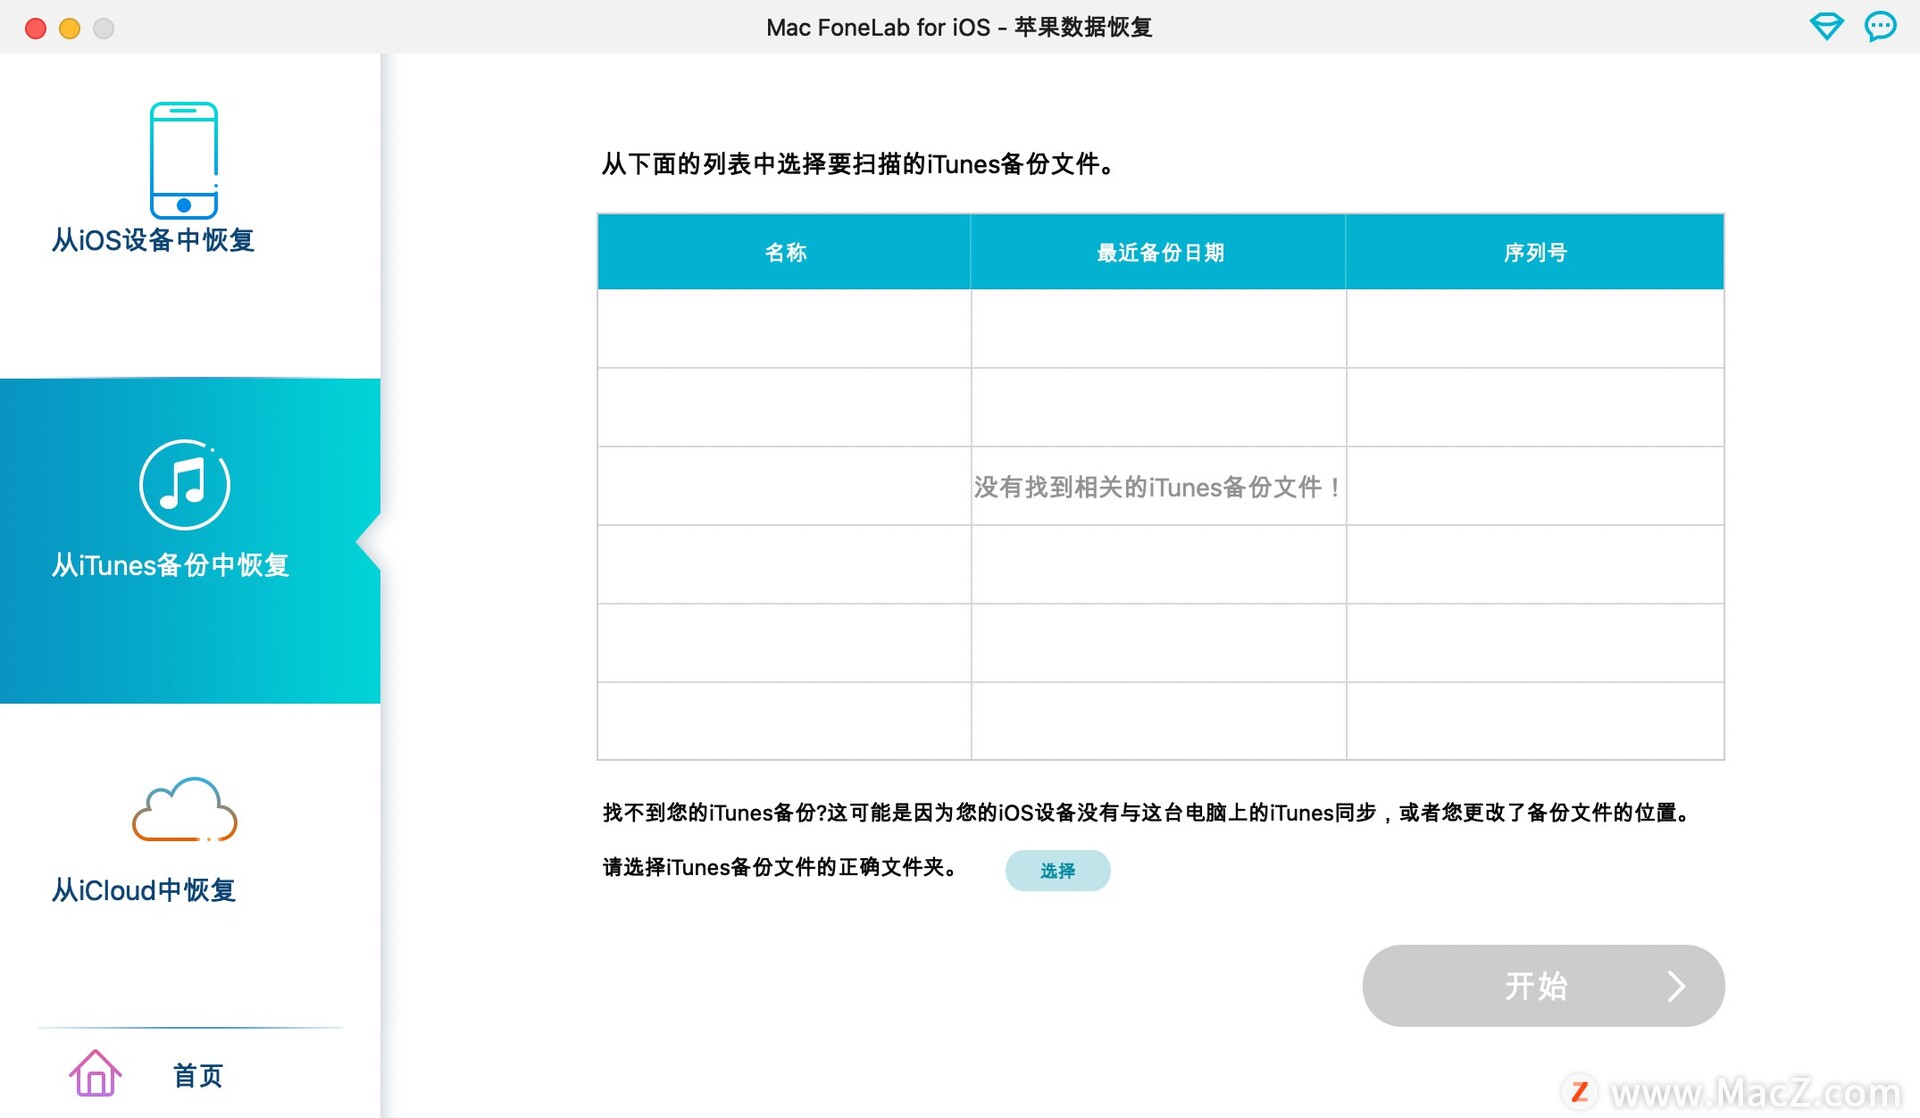Switch to the 从iOS设备中恢复 mode
Viewport: 1920px width, 1118px height.
(152, 240)
